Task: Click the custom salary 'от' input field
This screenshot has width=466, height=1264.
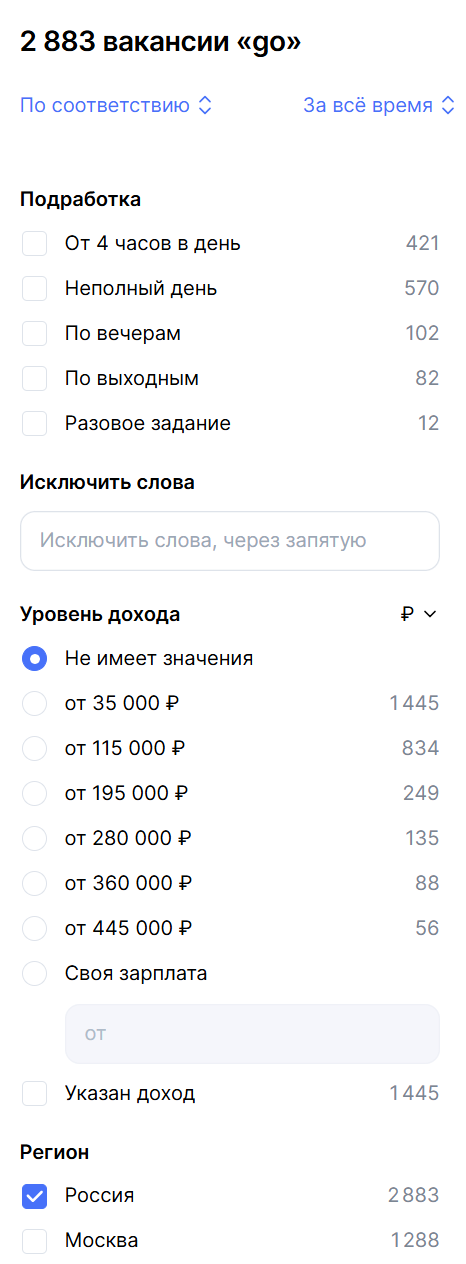Action: tap(252, 1034)
